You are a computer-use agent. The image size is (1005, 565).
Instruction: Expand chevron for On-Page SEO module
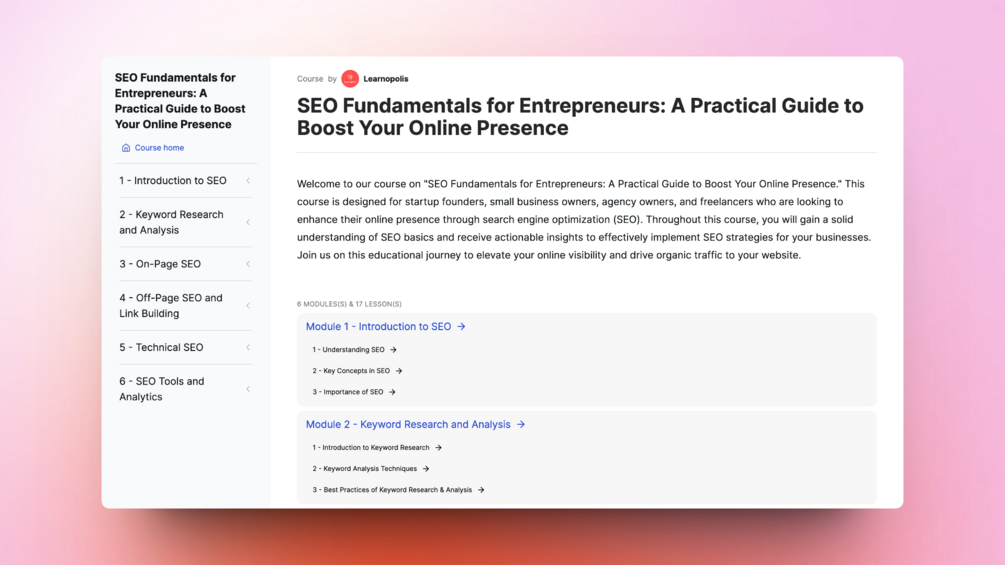248,264
